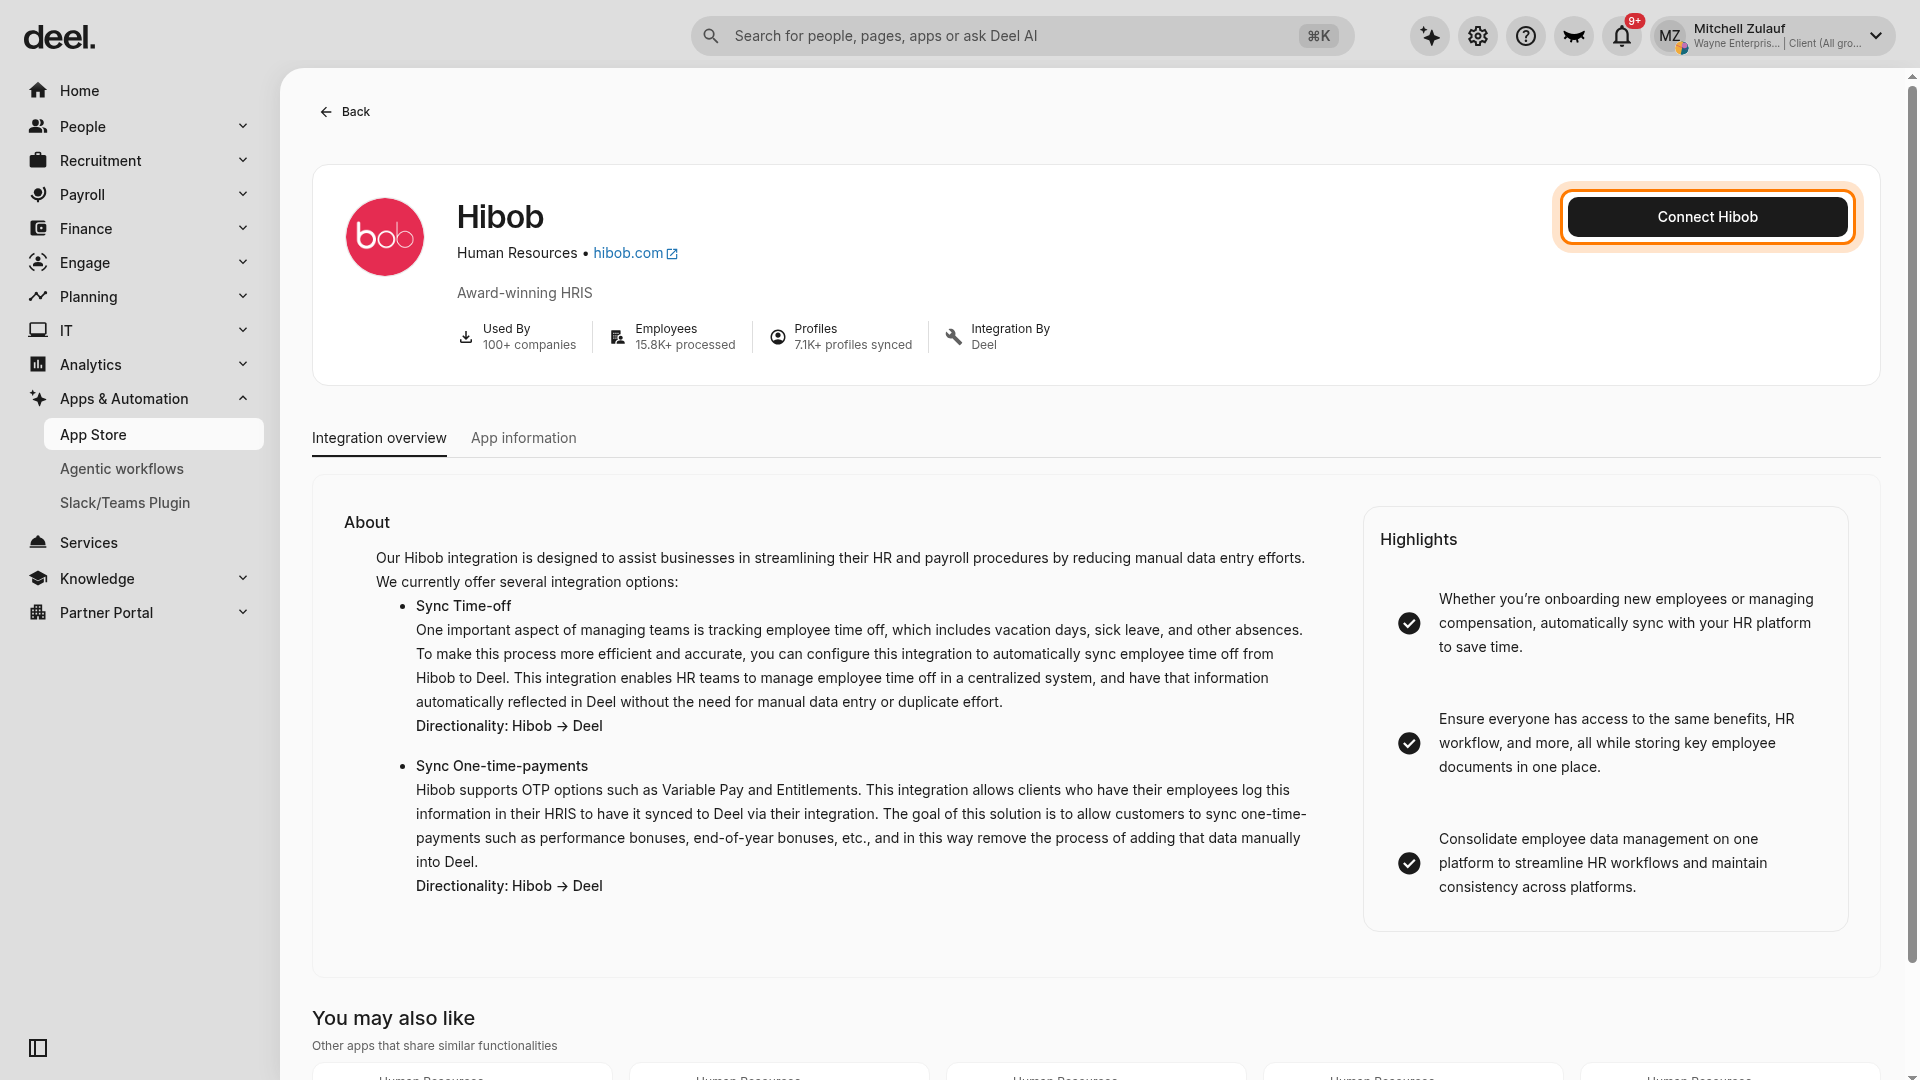Click the Services icon in sidebar

(x=38, y=542)
